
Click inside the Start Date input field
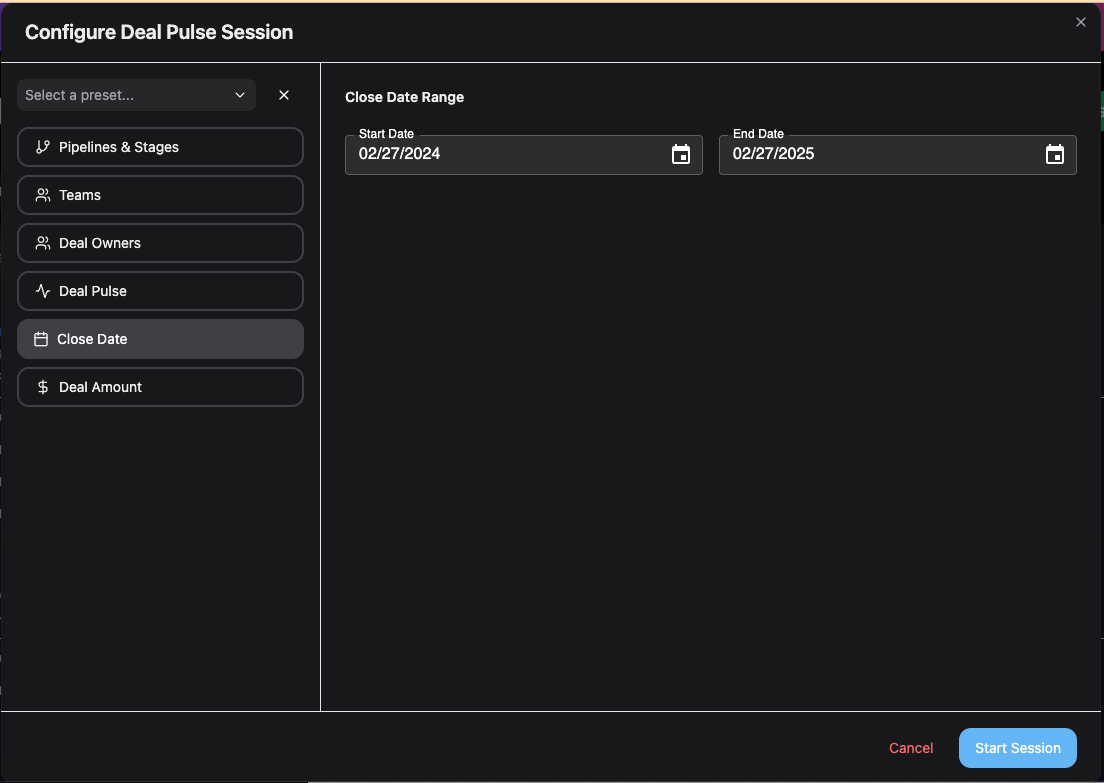500,154
